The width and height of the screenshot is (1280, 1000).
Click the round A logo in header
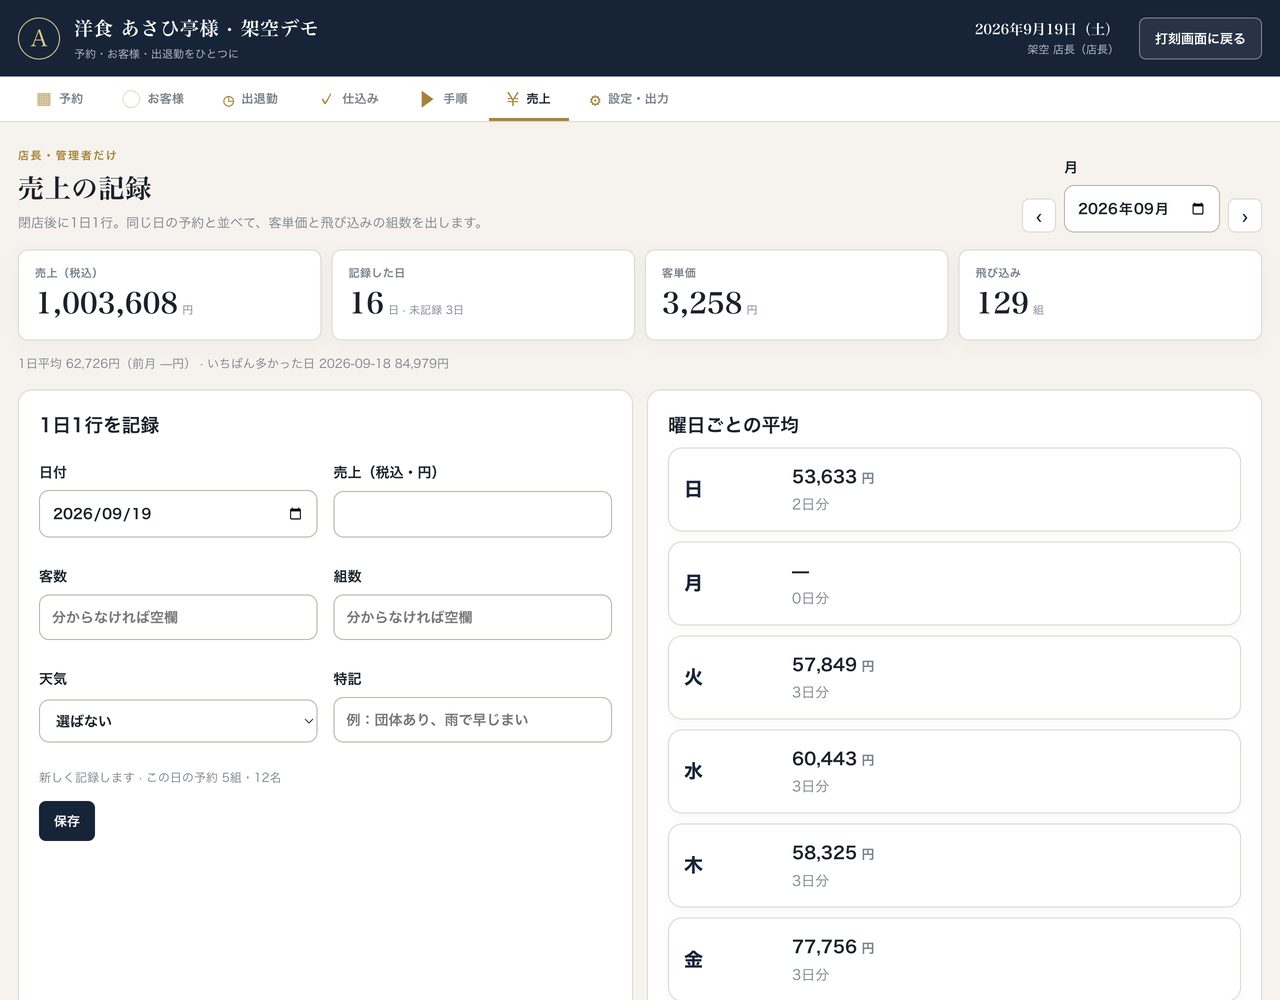pos(39,38)
